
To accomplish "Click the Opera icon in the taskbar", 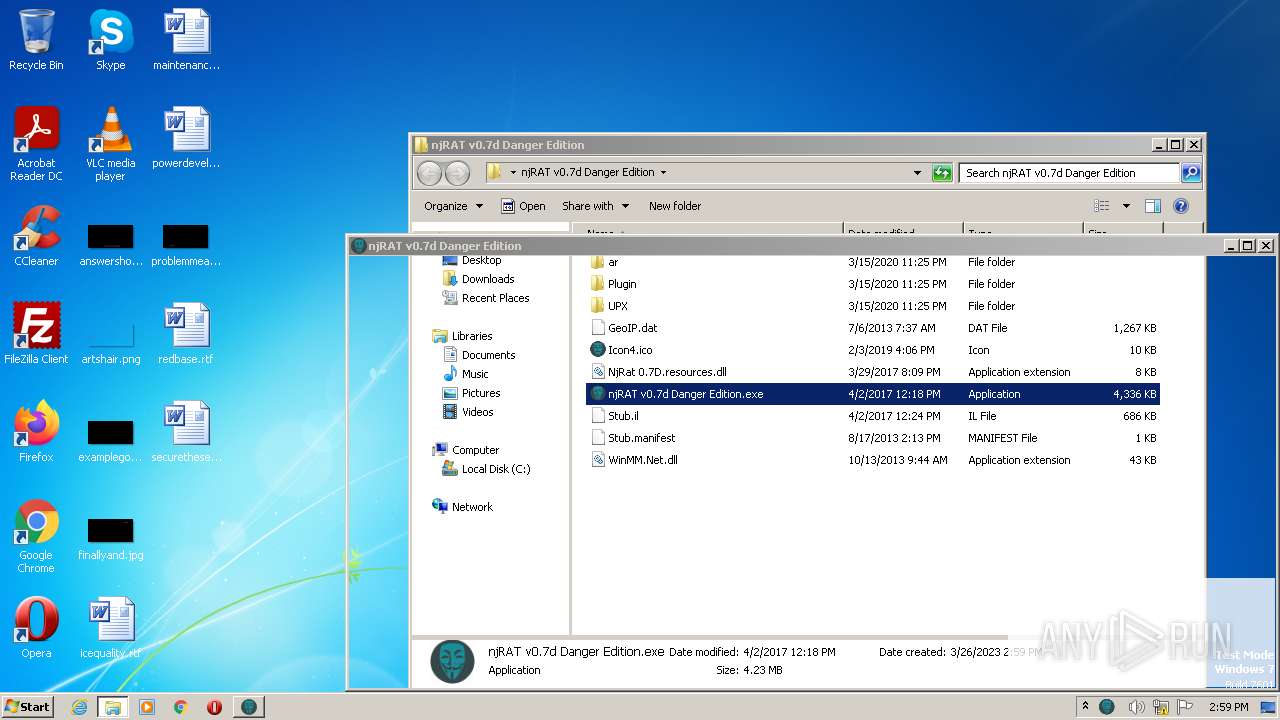I will click(214, 707).
